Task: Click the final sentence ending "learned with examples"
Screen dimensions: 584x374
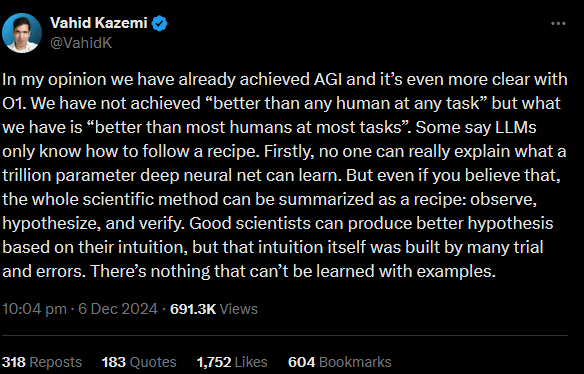Action: click(x=293, y=271)
